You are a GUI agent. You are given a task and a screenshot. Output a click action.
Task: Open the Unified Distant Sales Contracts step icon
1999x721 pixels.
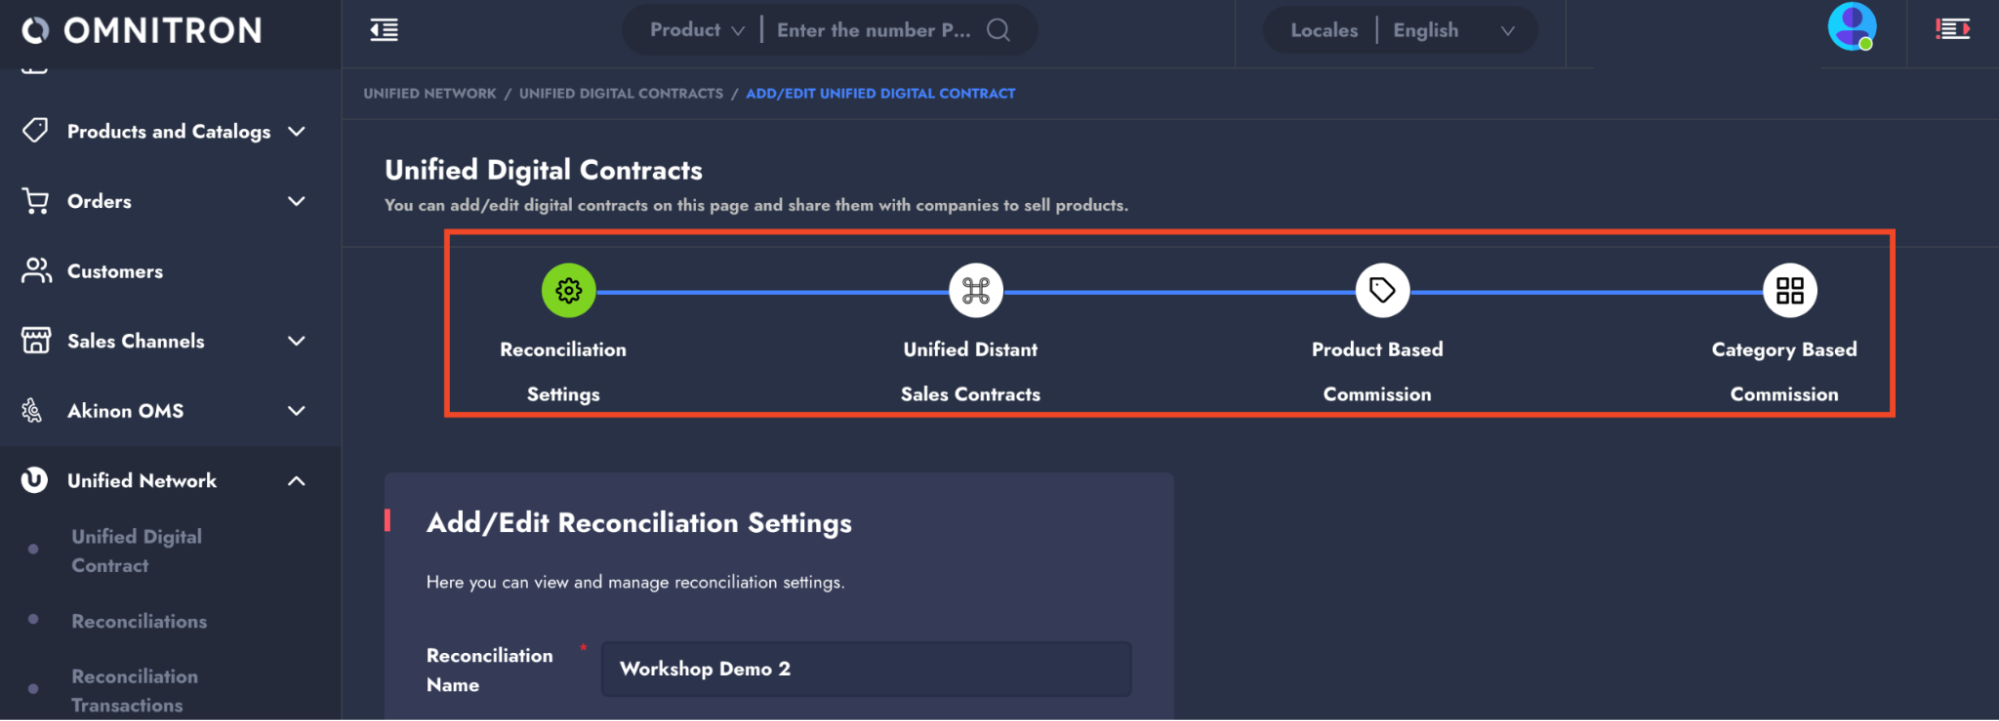[975, 291]
